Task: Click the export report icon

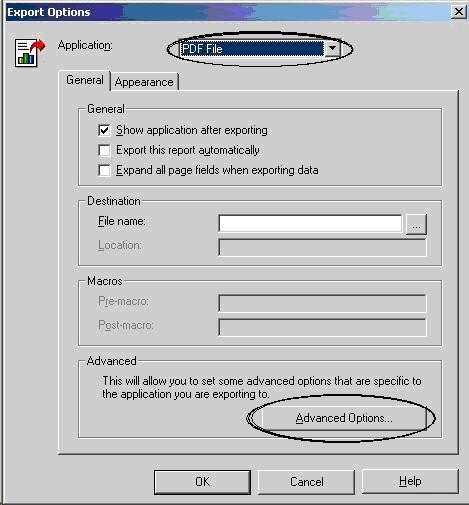Action: coord(29,52)
